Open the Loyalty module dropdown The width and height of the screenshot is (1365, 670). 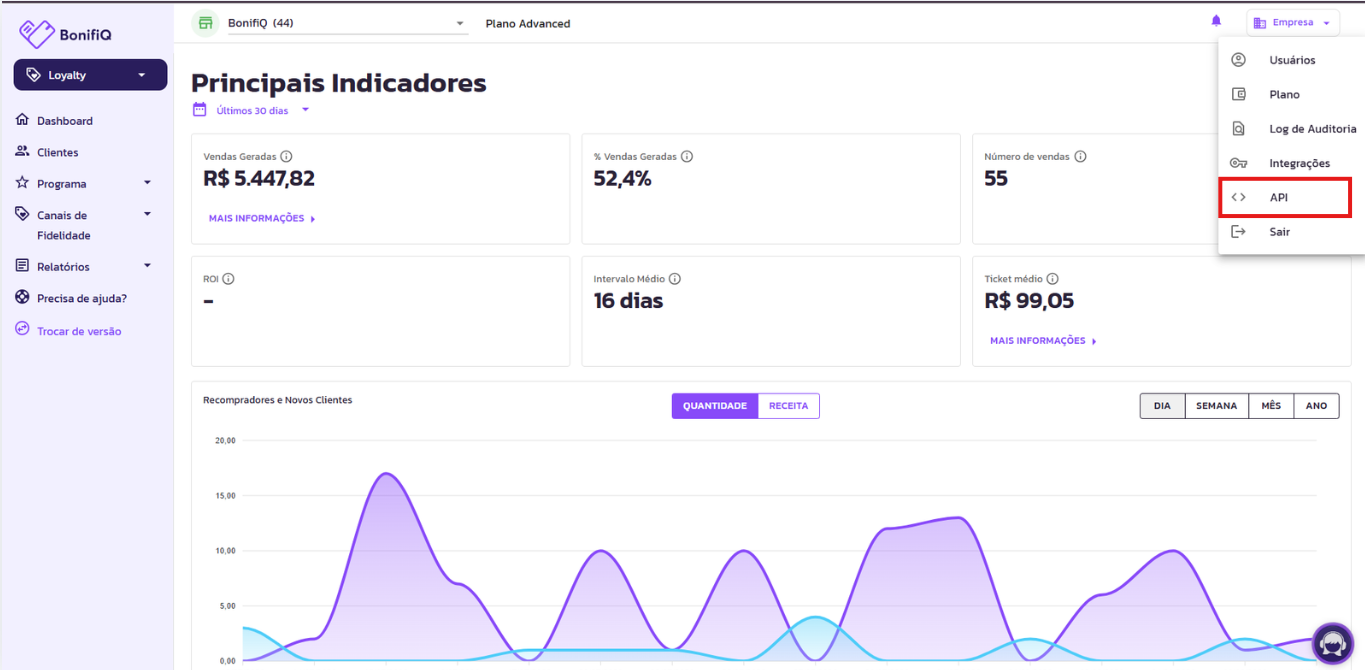point(90,75)
